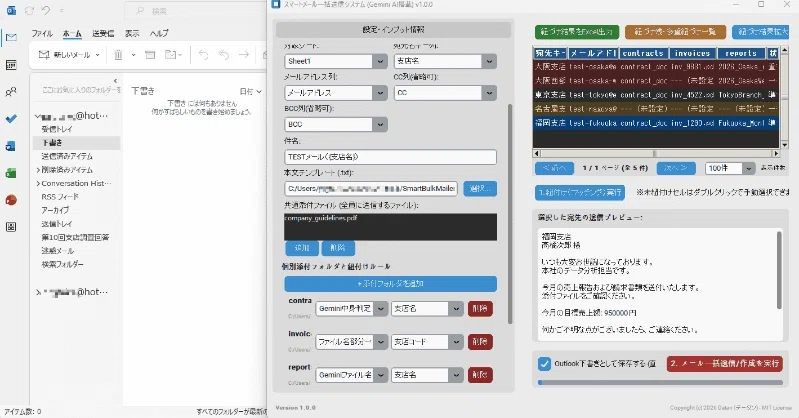
Task: Expand the Conversation History folder
Action: tap(38, 183)
